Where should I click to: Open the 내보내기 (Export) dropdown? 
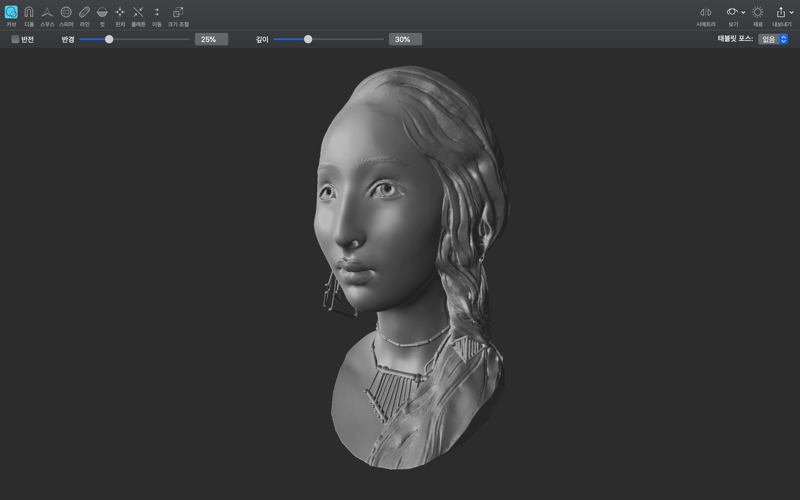coord(782,13)
